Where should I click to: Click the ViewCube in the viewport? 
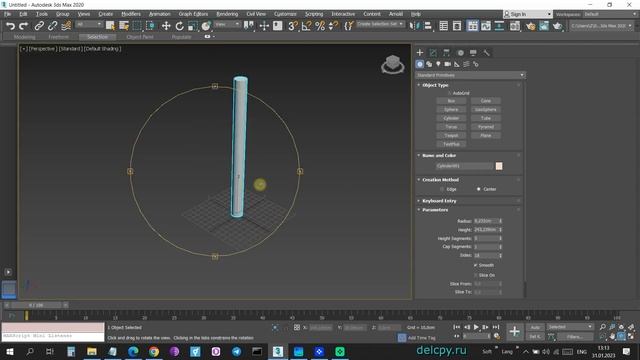(x=393, y=64)
